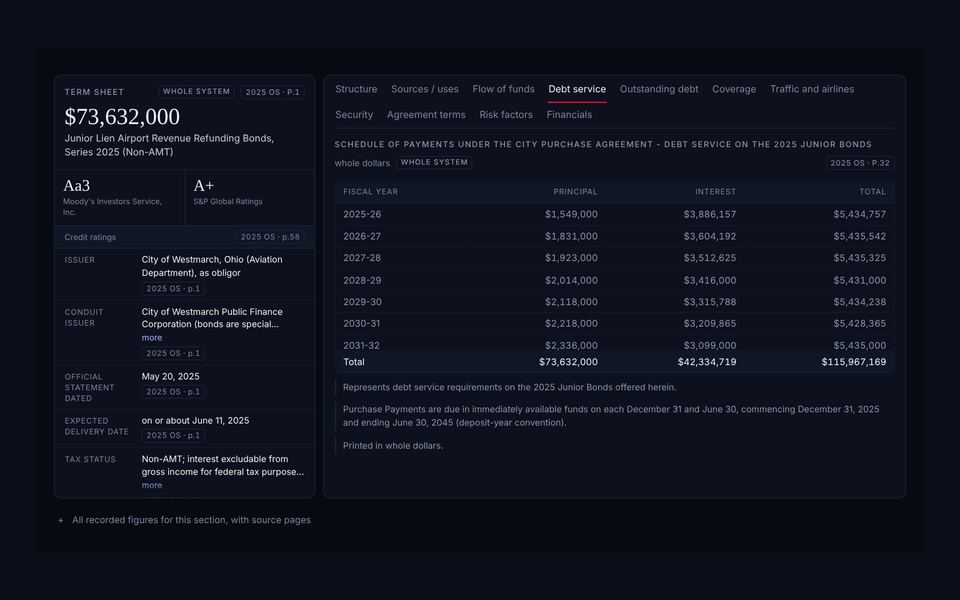Click the TOTAL column header
Image resolution: width=960 pixels, height=600 pixels.
[x=872, y=192]
